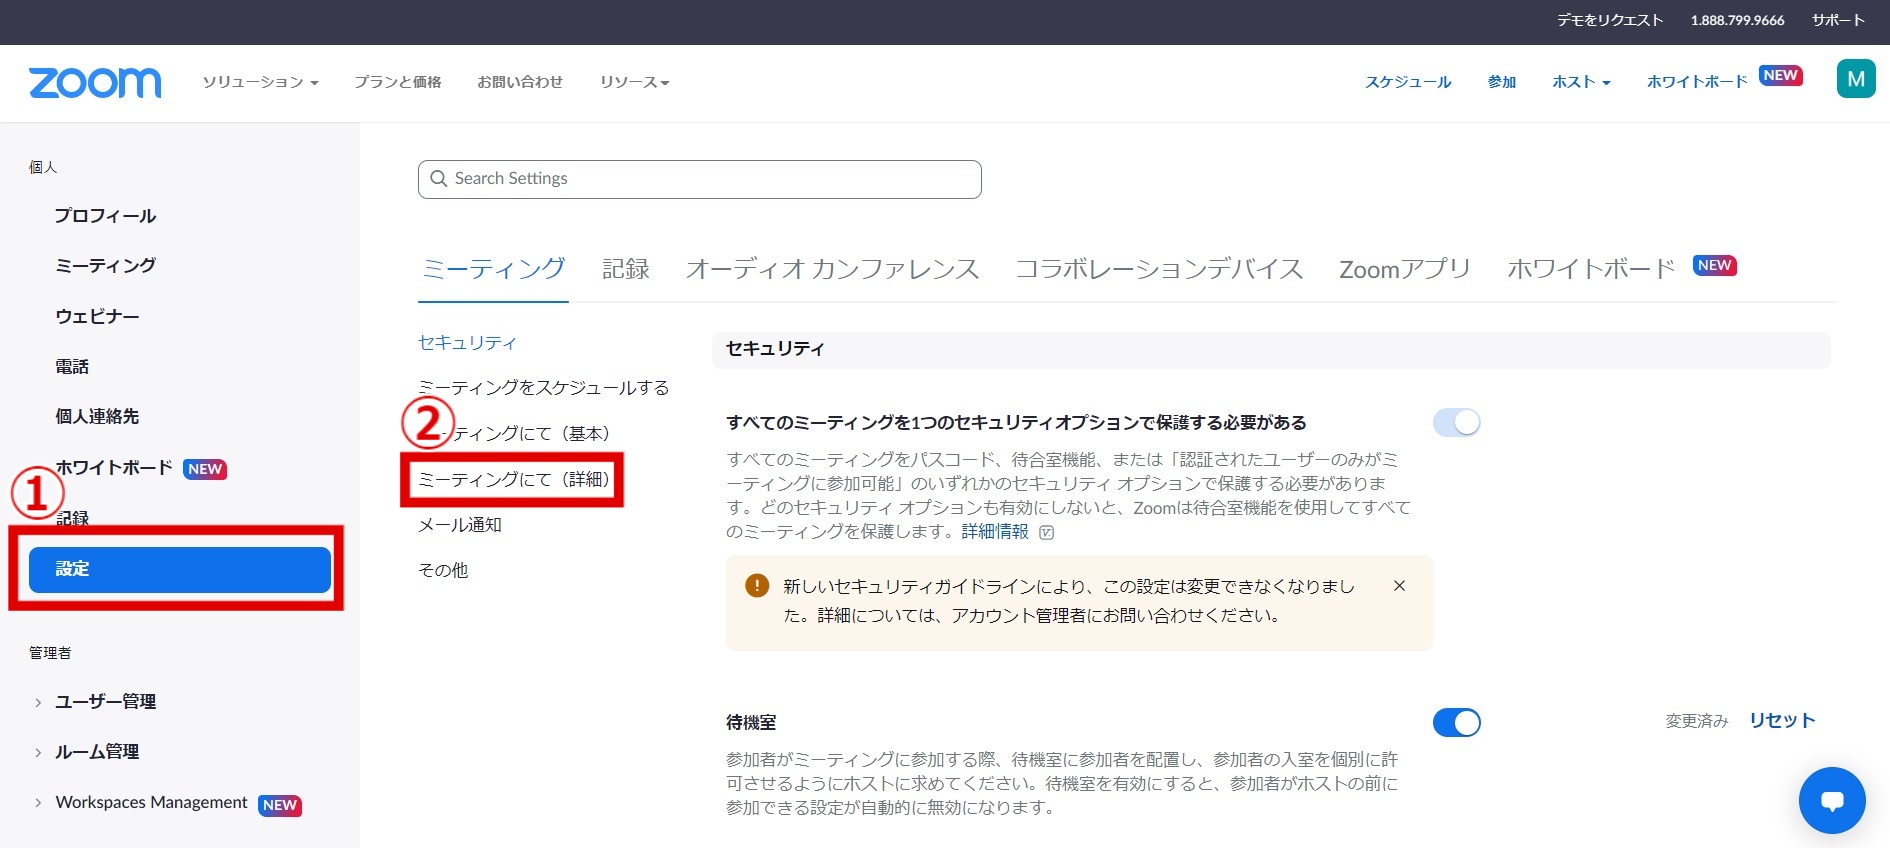Open サポート link
The width and height of the screenshot is (1890, 848).
tap(1838, 20)
